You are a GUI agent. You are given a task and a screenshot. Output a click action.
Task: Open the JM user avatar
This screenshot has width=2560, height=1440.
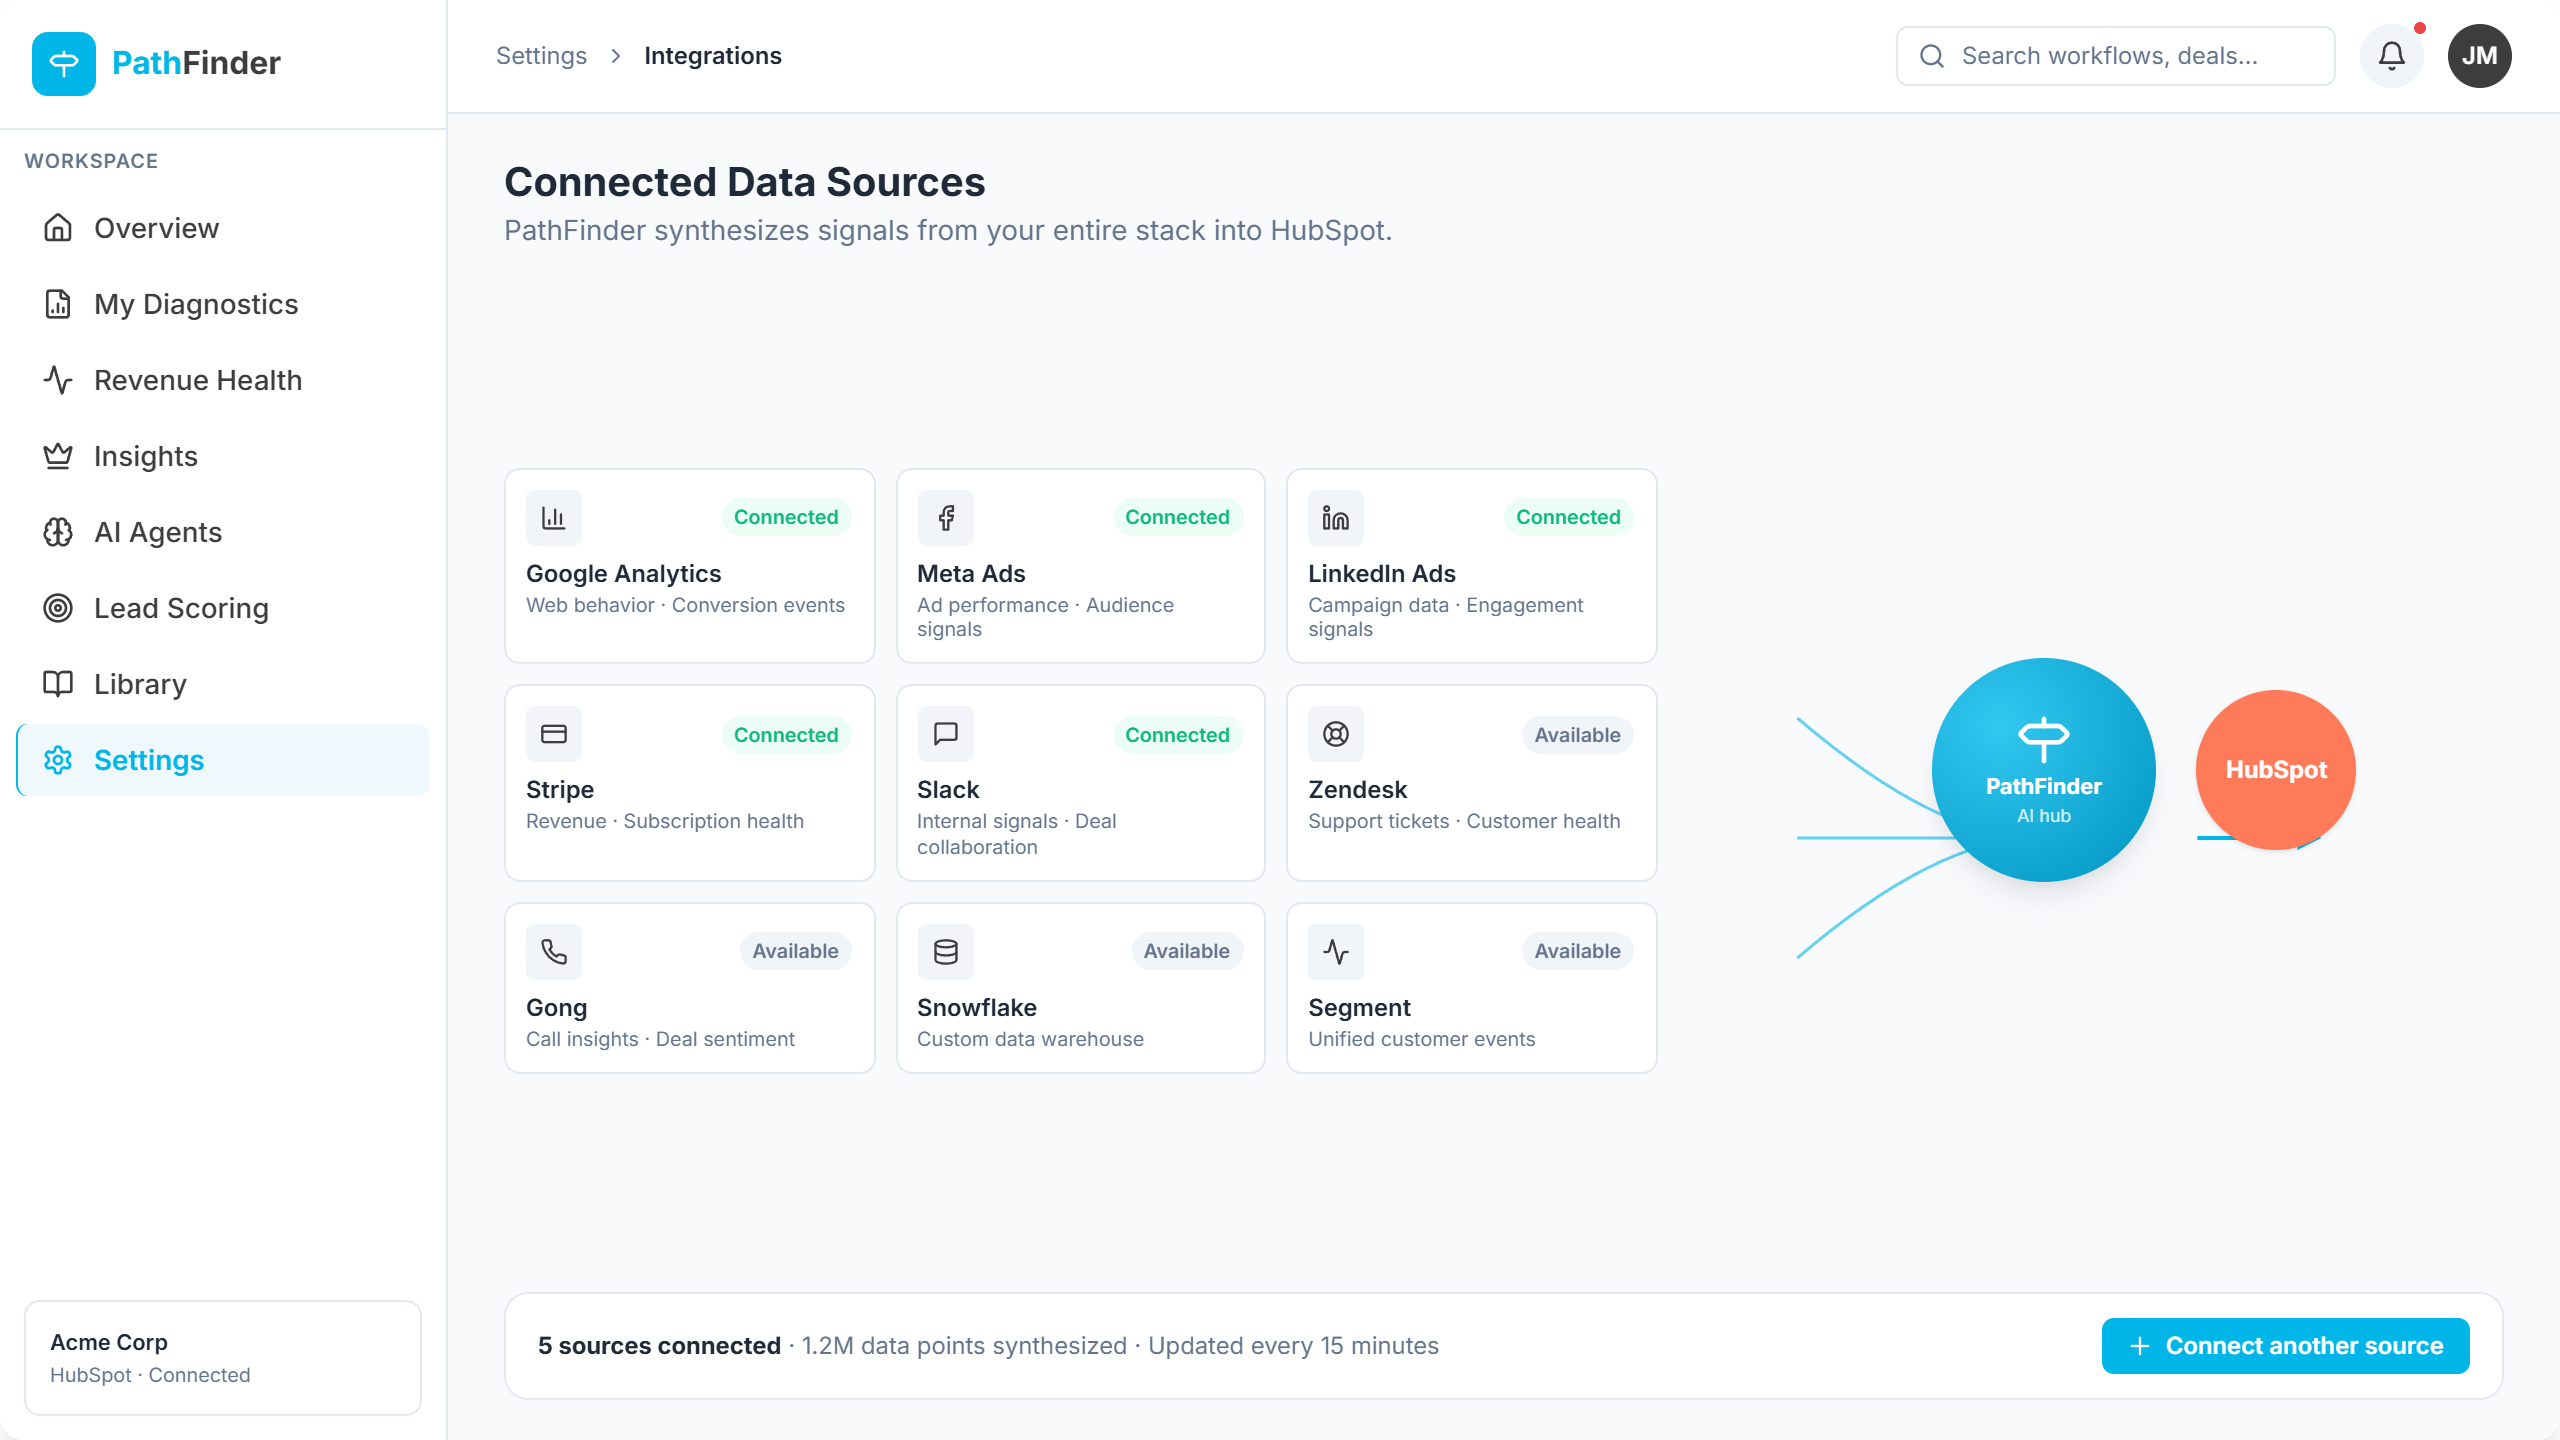2479,56
